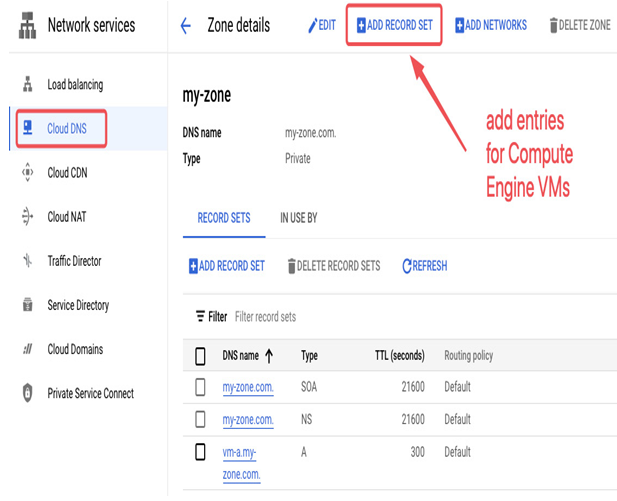
Task: Click Add Record Set in the top toolbar
Action: [x=394, y=25]
